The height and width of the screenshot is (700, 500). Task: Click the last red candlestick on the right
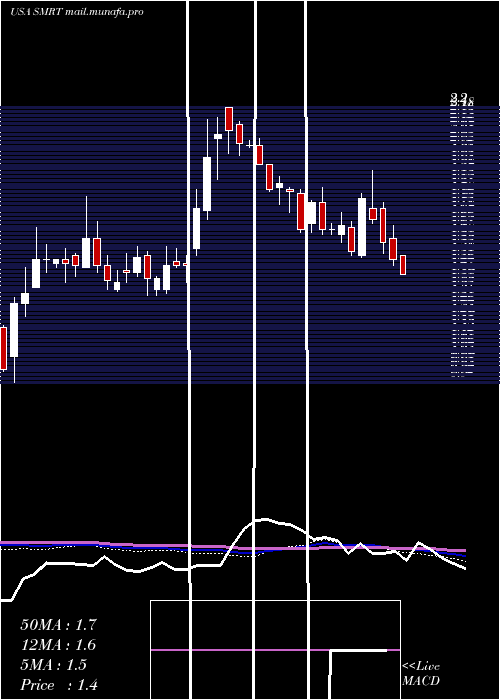403,265
